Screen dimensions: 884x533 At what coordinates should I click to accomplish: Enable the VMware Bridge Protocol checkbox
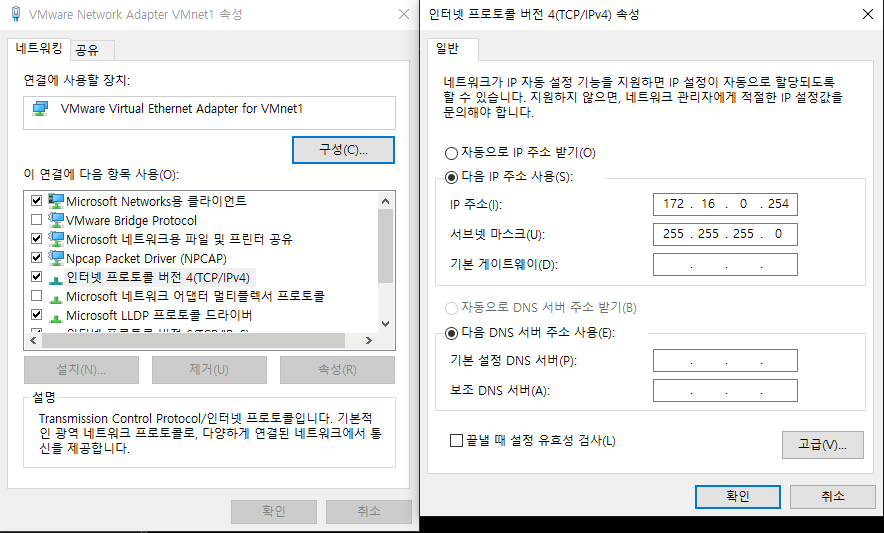click(x=37, y=219)
